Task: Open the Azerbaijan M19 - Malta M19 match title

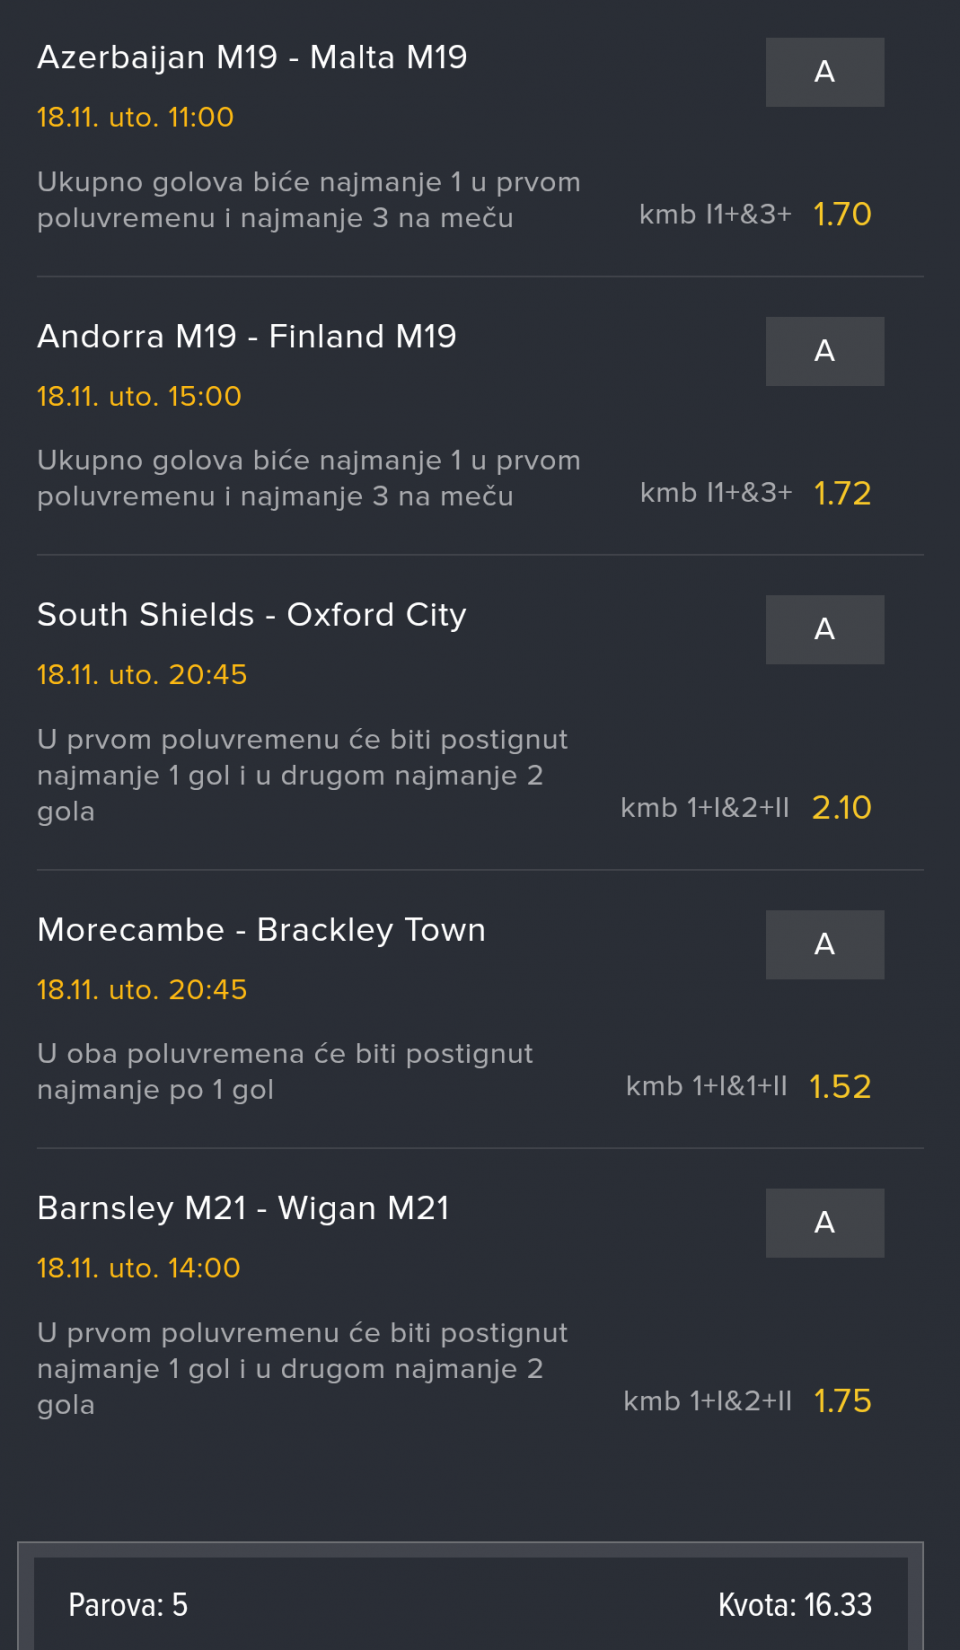Action: click(x=252, y=58)
